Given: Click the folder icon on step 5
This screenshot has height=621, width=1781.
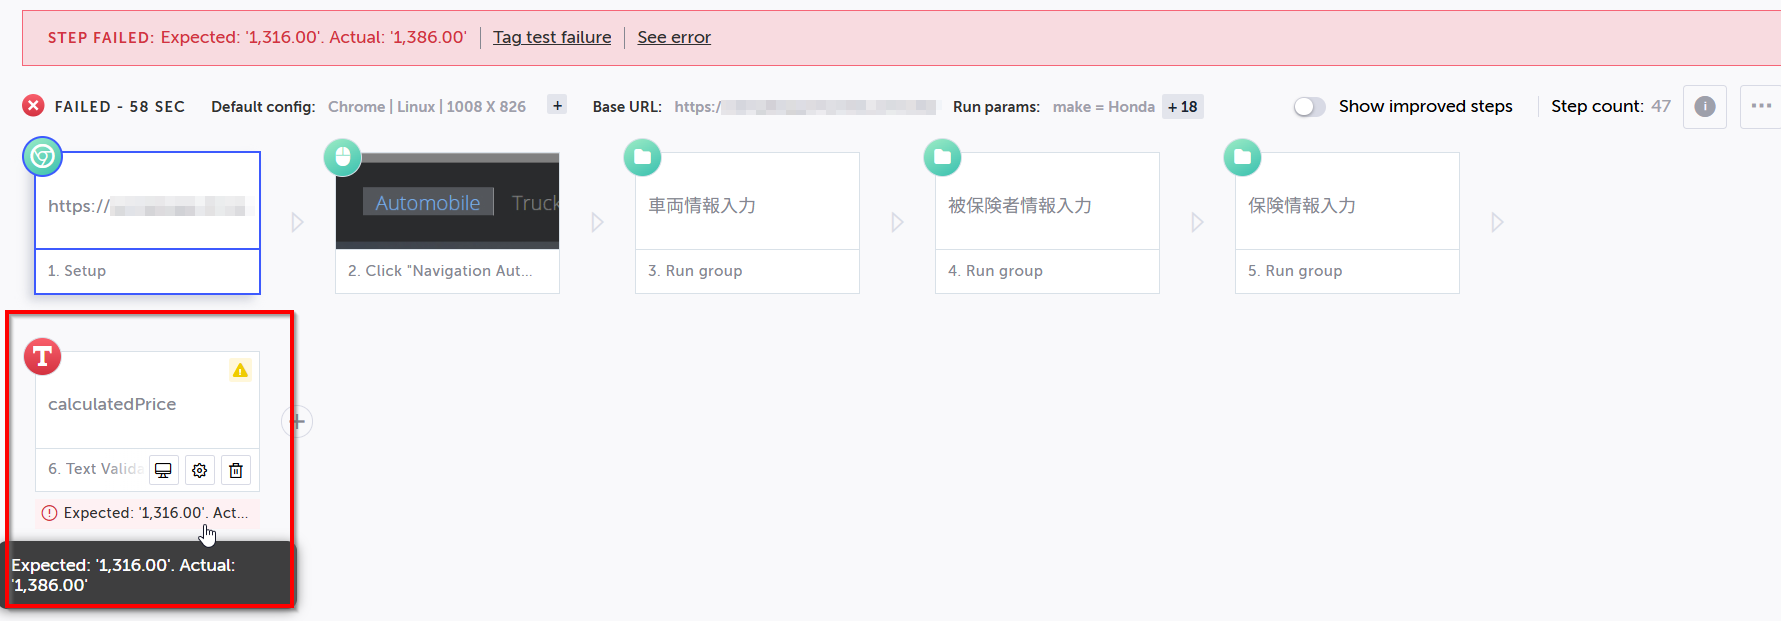Looking at the screenshot, I should tap(1243, 157).
